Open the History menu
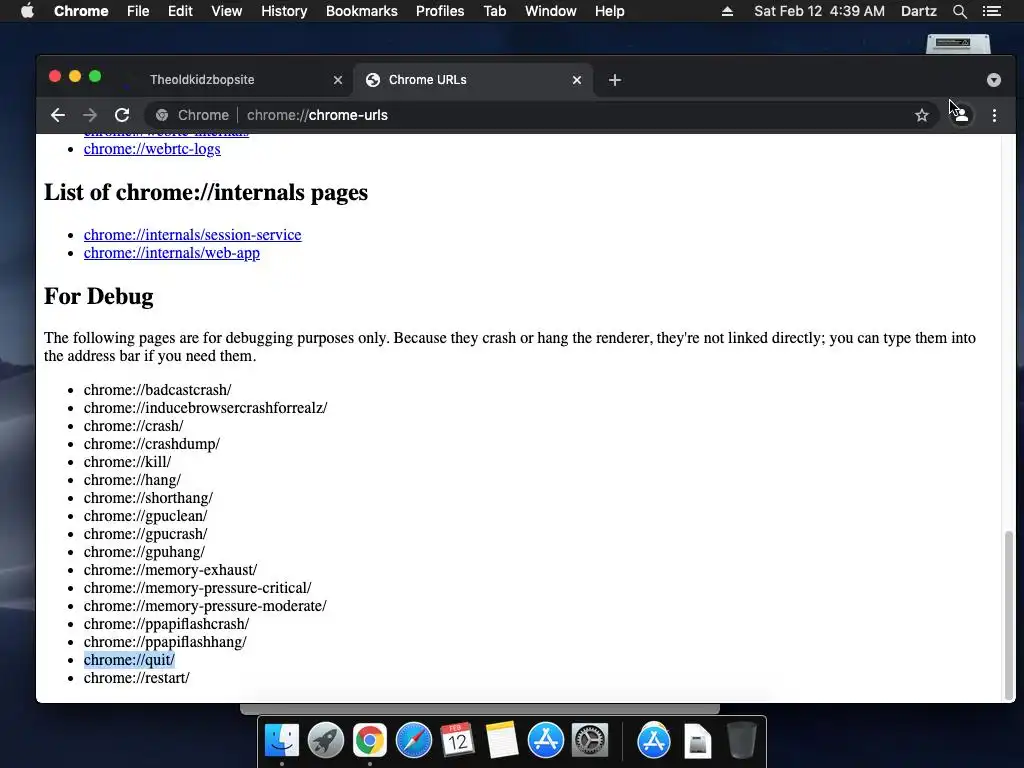1024x768 pixels. (x=284, y=11)
